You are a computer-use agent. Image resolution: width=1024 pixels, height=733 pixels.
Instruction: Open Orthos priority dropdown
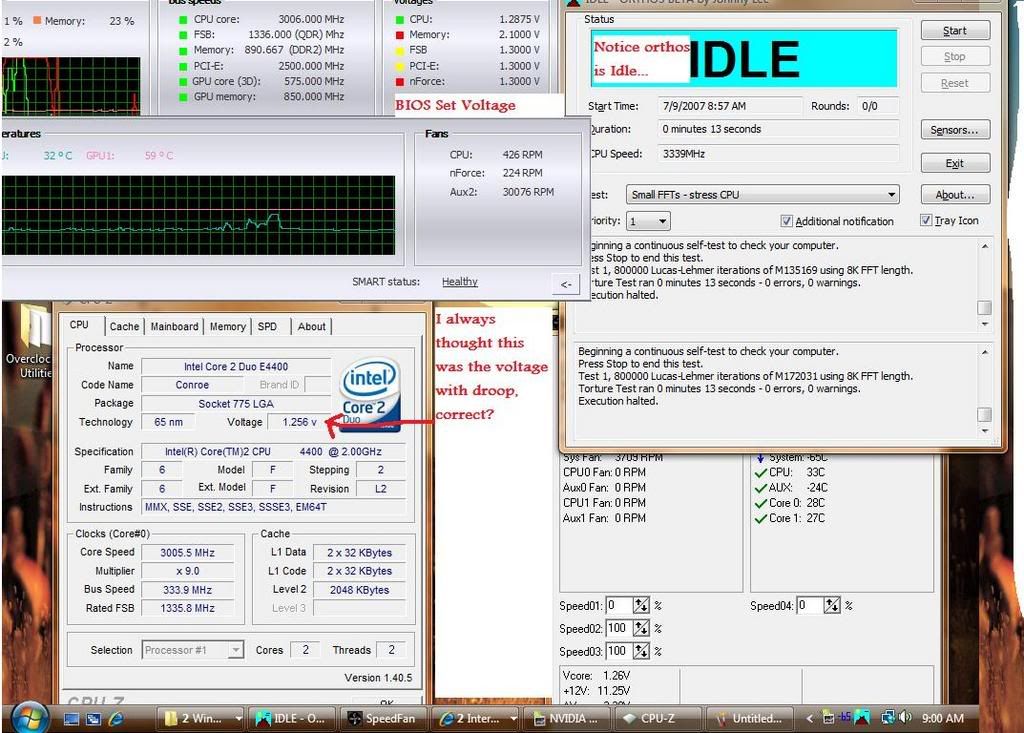pyautogui.click(x=648, y=221)
